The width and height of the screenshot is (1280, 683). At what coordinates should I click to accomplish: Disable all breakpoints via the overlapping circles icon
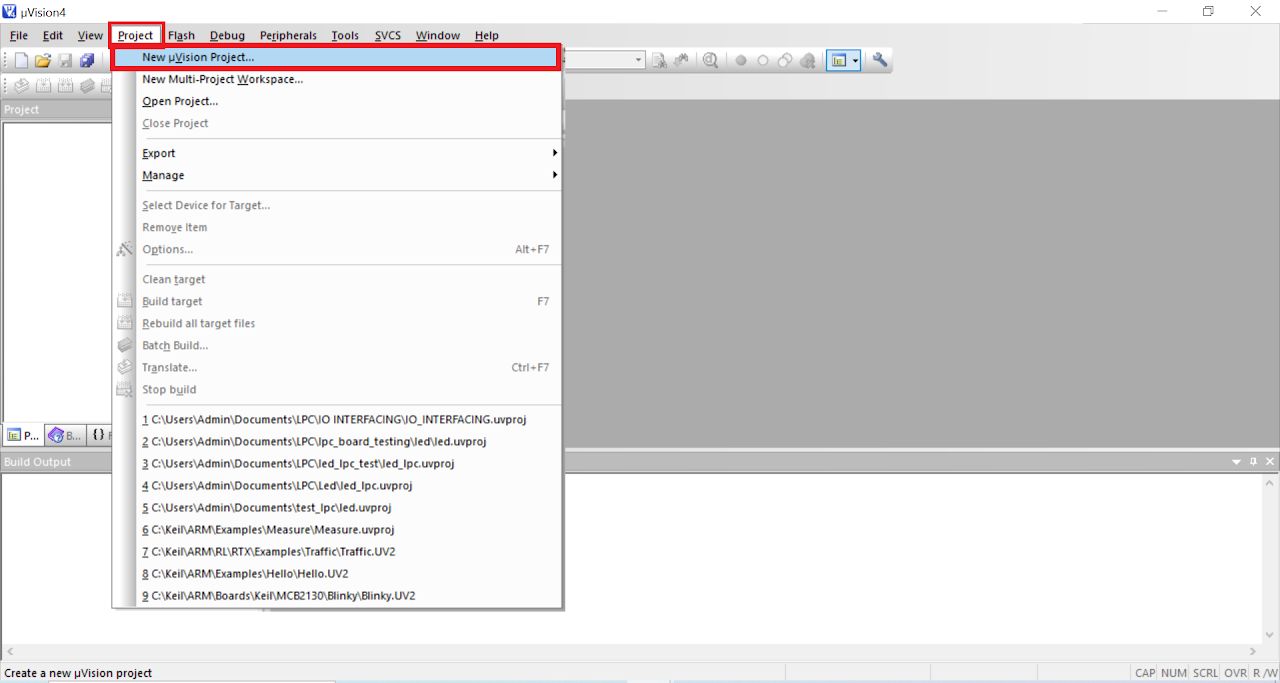point(784,60)
